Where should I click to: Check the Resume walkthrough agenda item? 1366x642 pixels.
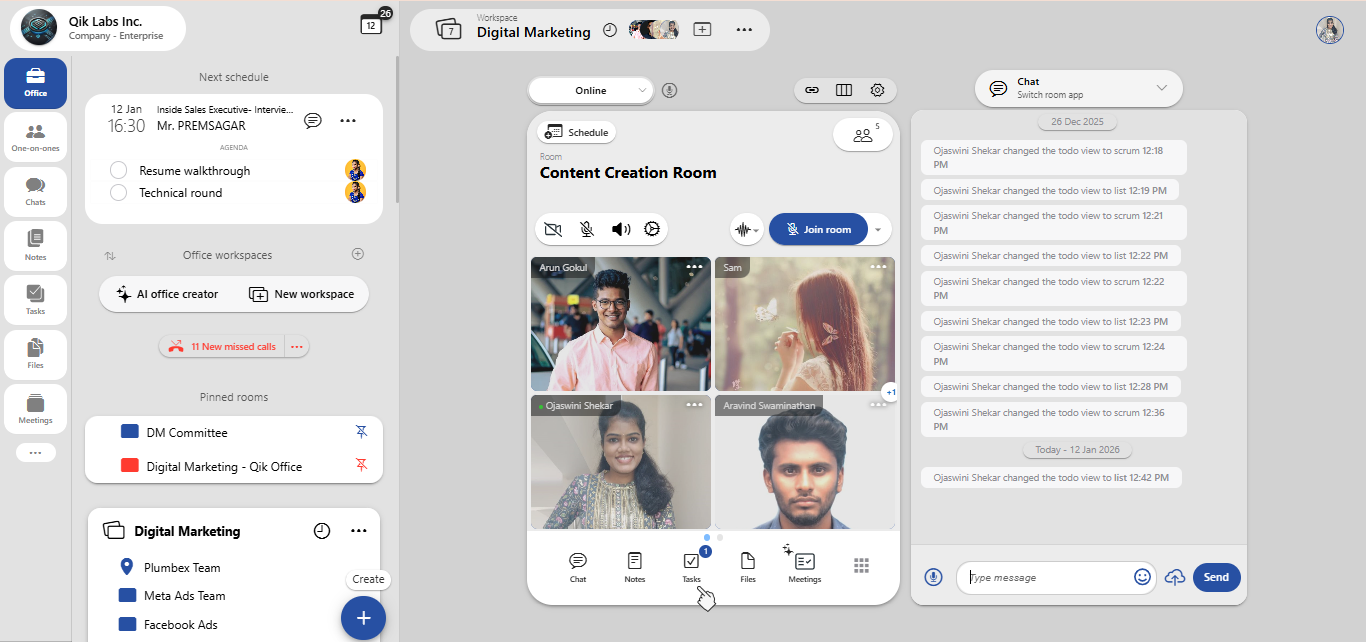[x=118, y=170]
